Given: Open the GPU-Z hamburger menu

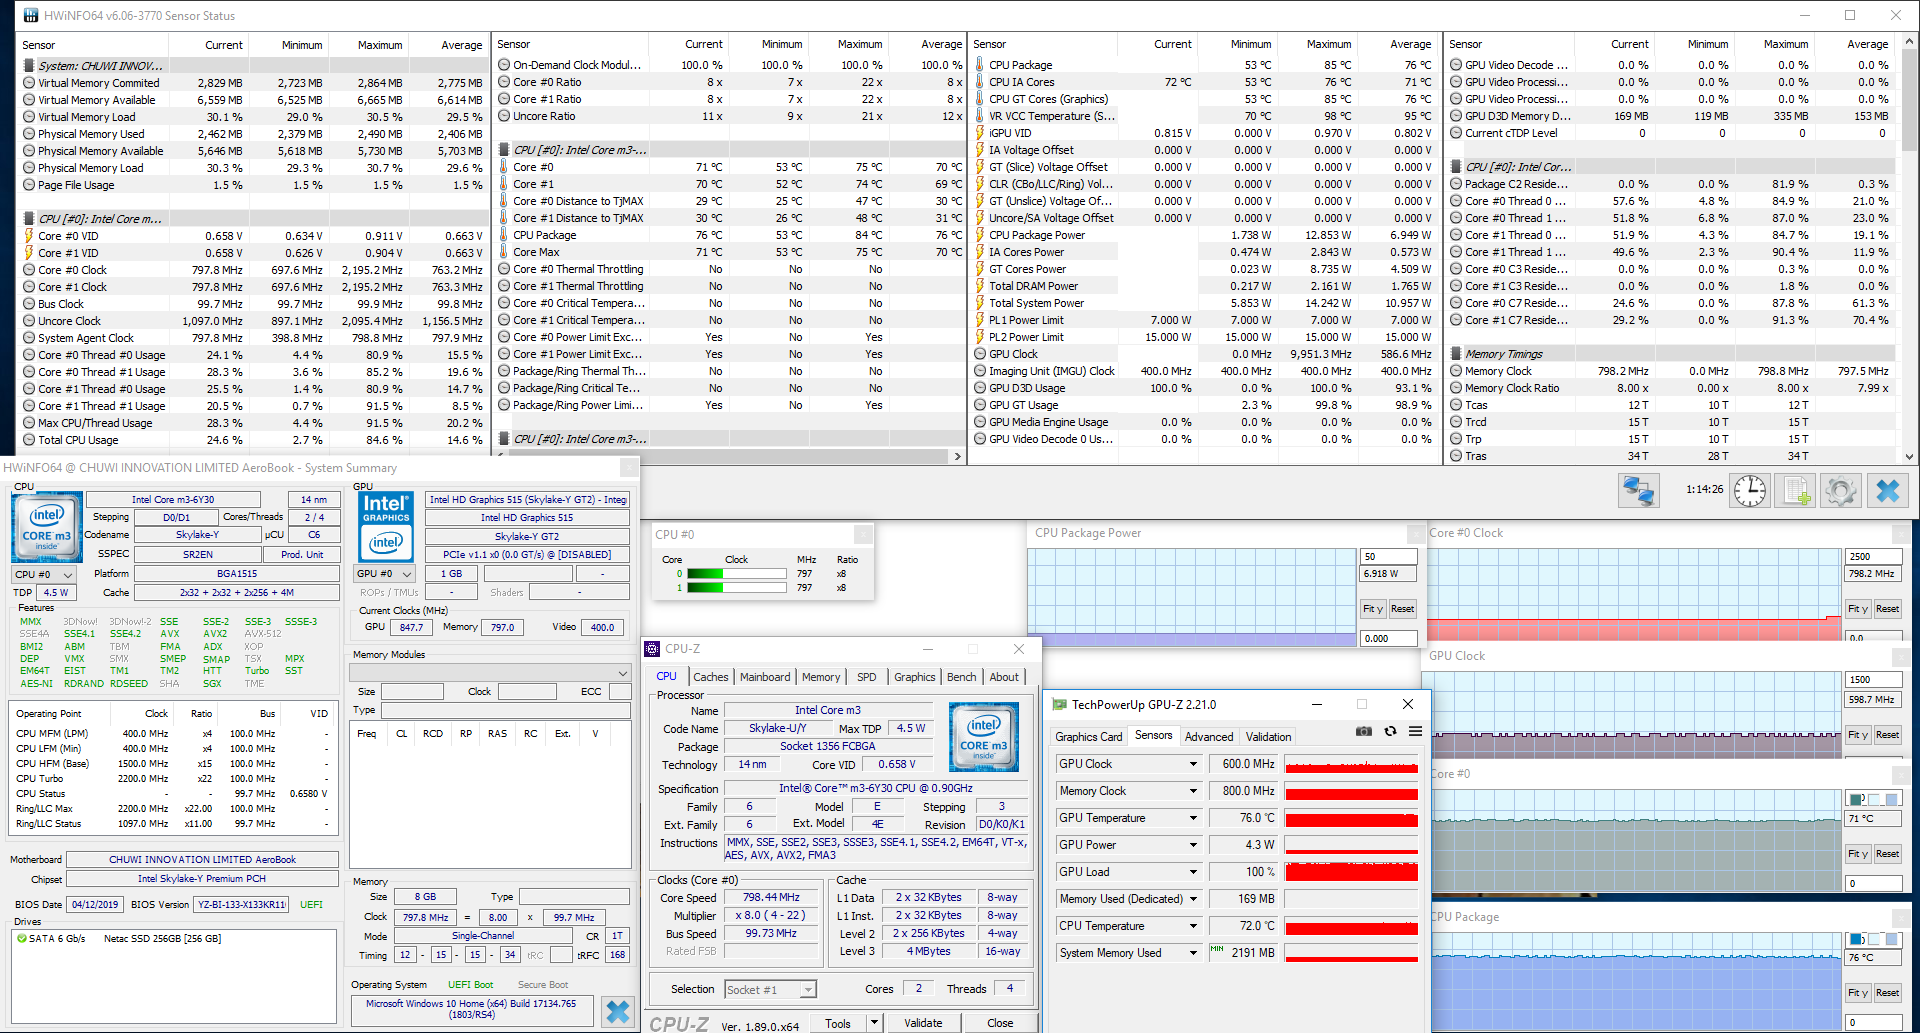Looking at the screenshot, I should [1415, 731].
